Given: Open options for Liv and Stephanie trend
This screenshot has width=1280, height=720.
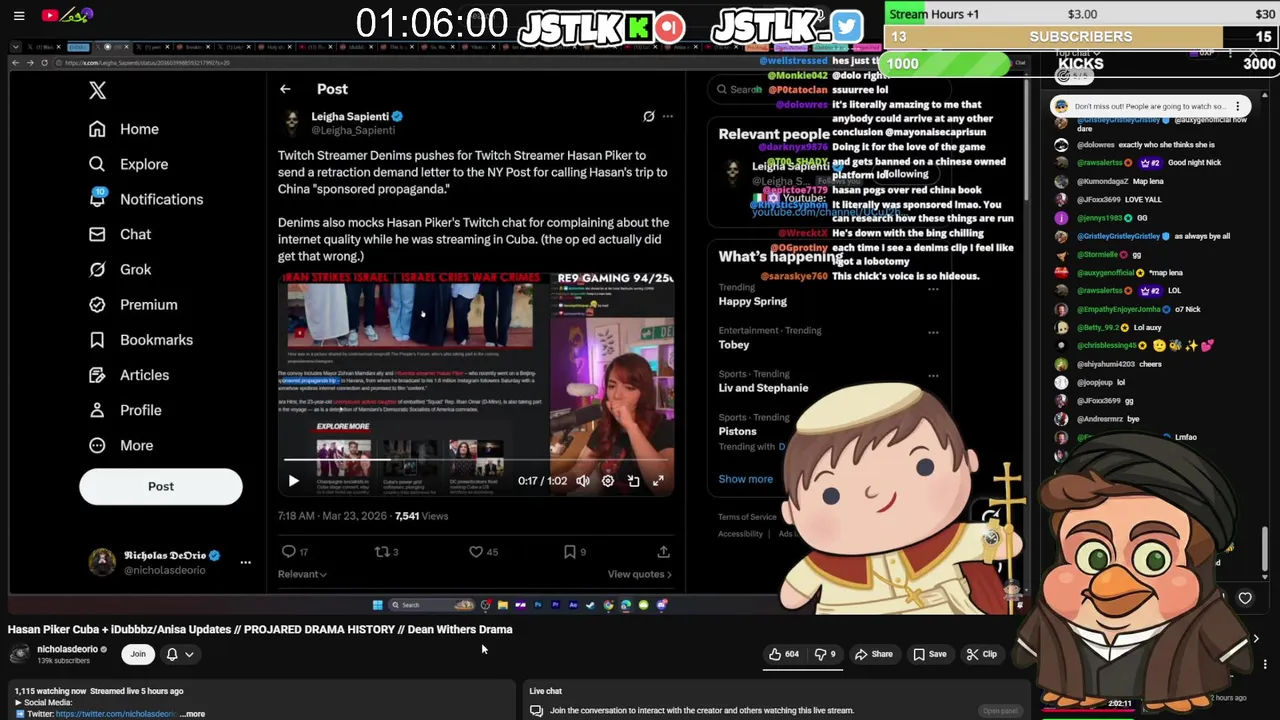Looking at the screenshot, I should (x=933, y=376).
